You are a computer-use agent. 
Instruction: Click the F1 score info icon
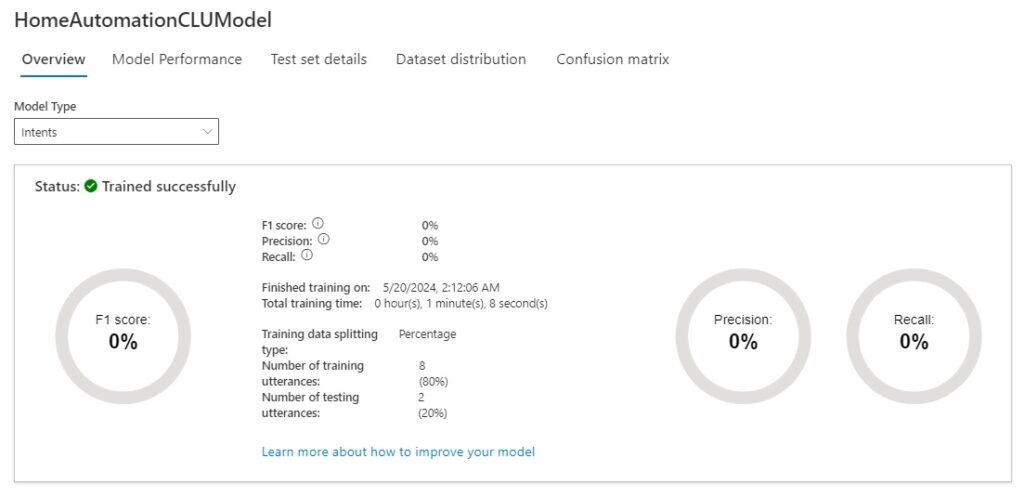click(317, 224)
